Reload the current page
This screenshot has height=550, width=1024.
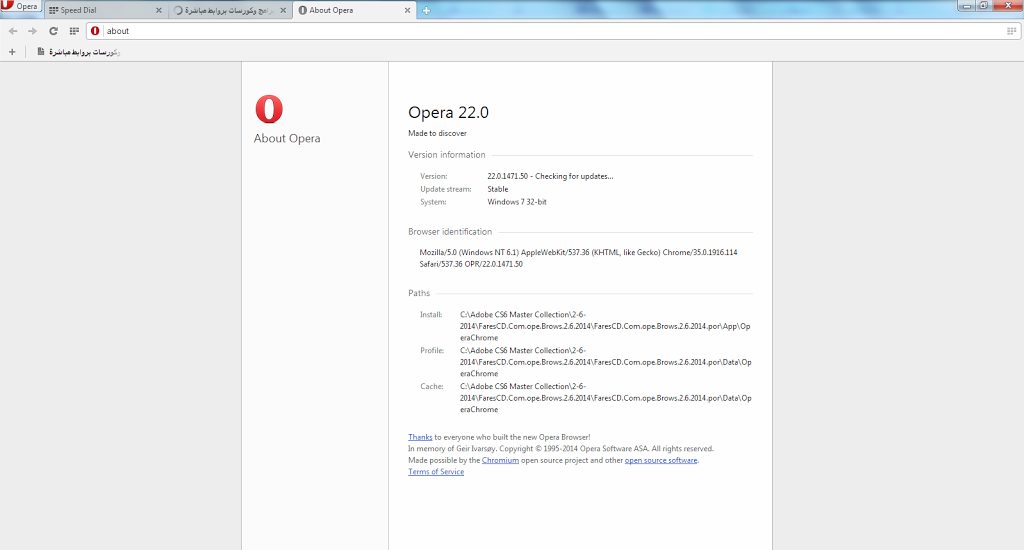coord(54,31)
